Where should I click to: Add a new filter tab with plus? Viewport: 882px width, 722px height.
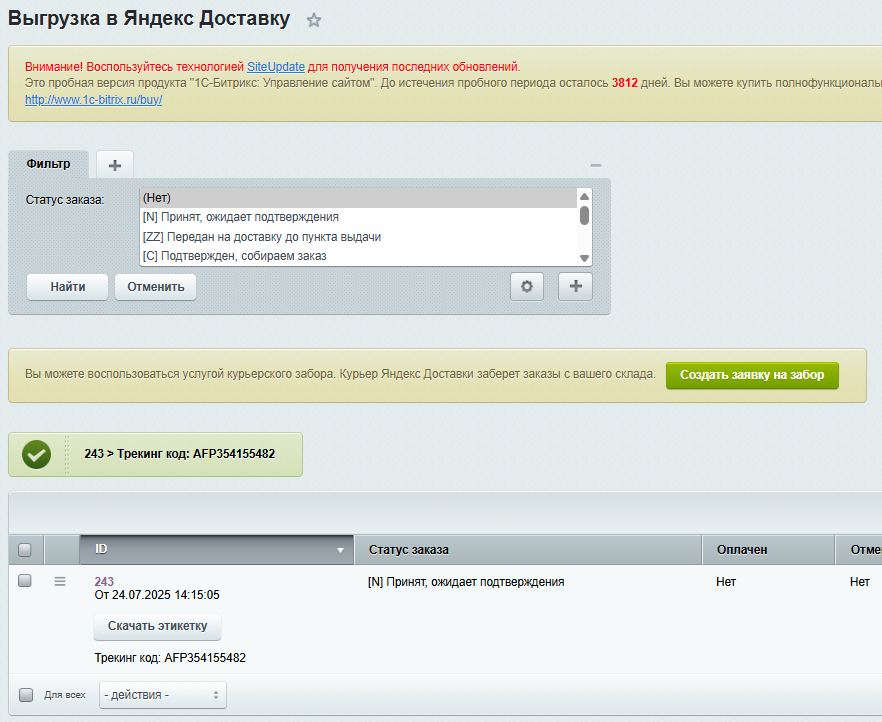[x=115, y=165]
